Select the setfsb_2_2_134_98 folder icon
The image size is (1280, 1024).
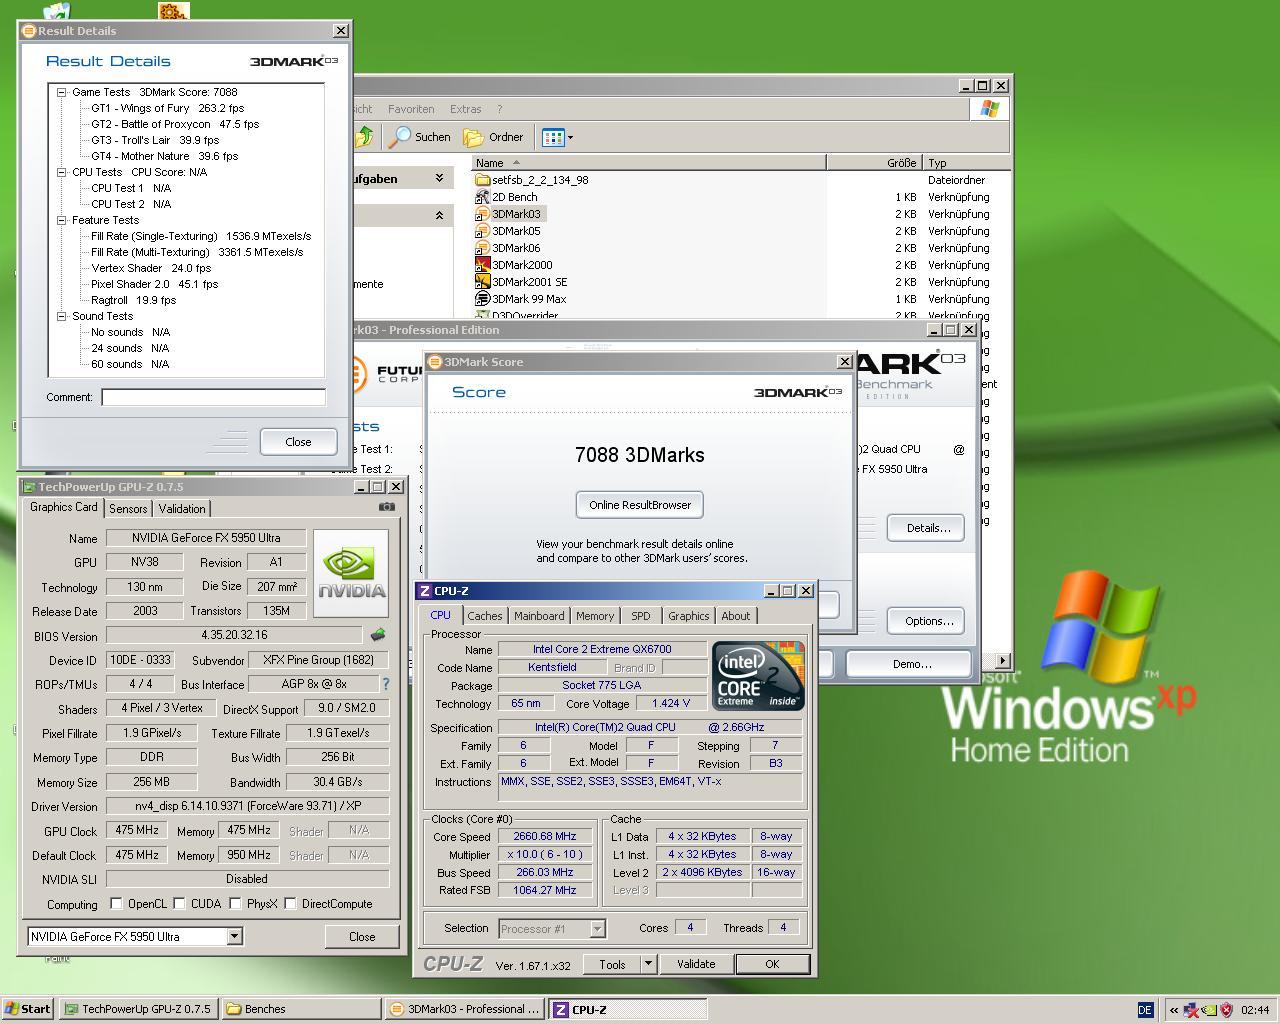click(483, 180)
